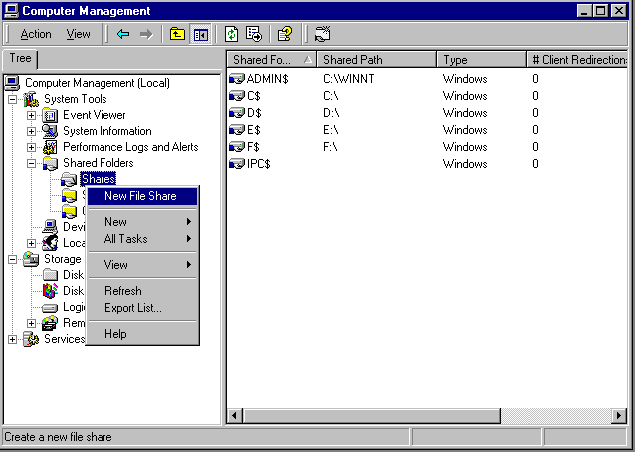Open the View submenu in context menu

[143, 265]
